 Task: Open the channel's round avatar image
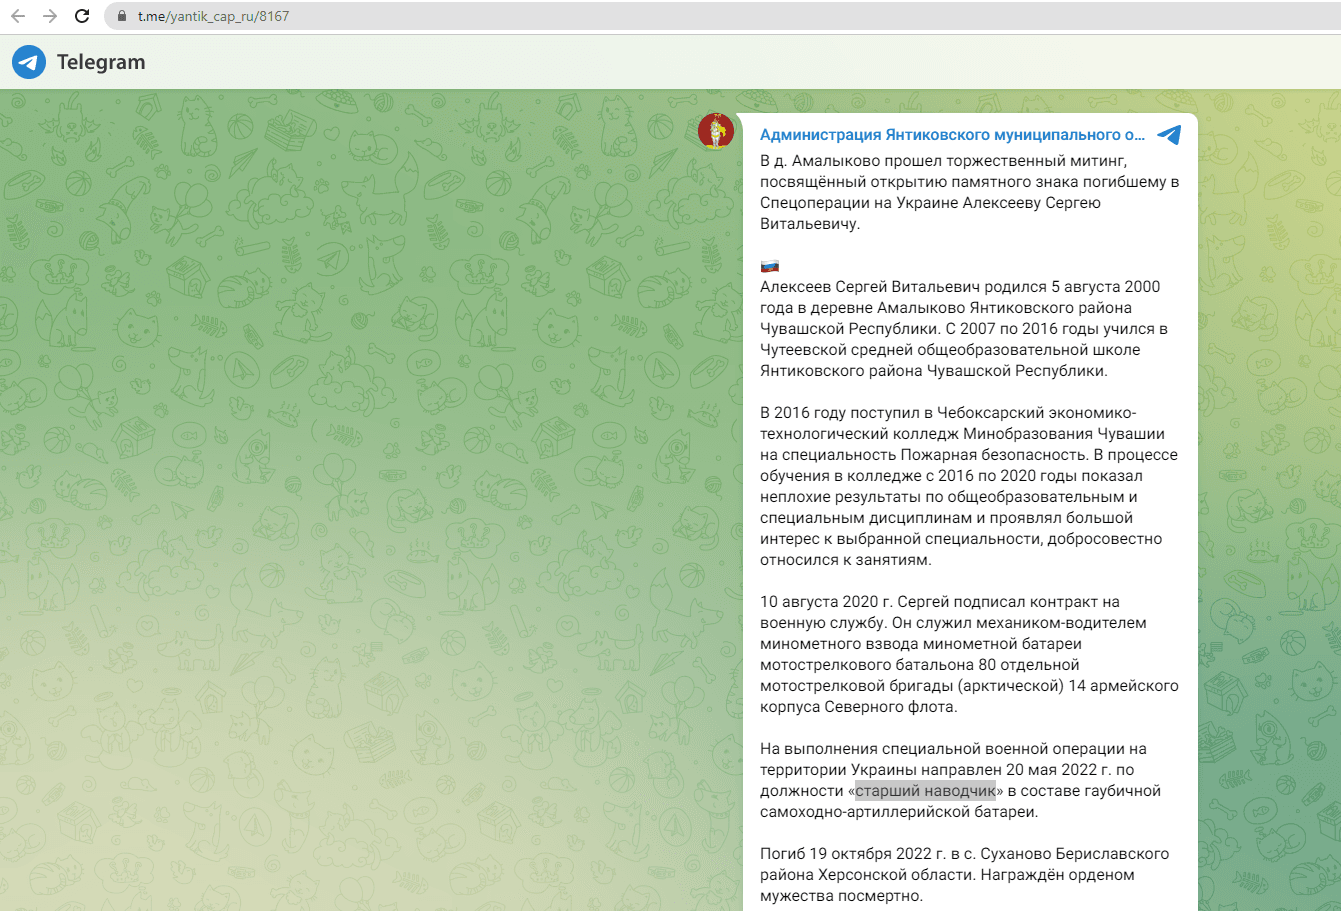pyautogui.click(x=715, y=131)
